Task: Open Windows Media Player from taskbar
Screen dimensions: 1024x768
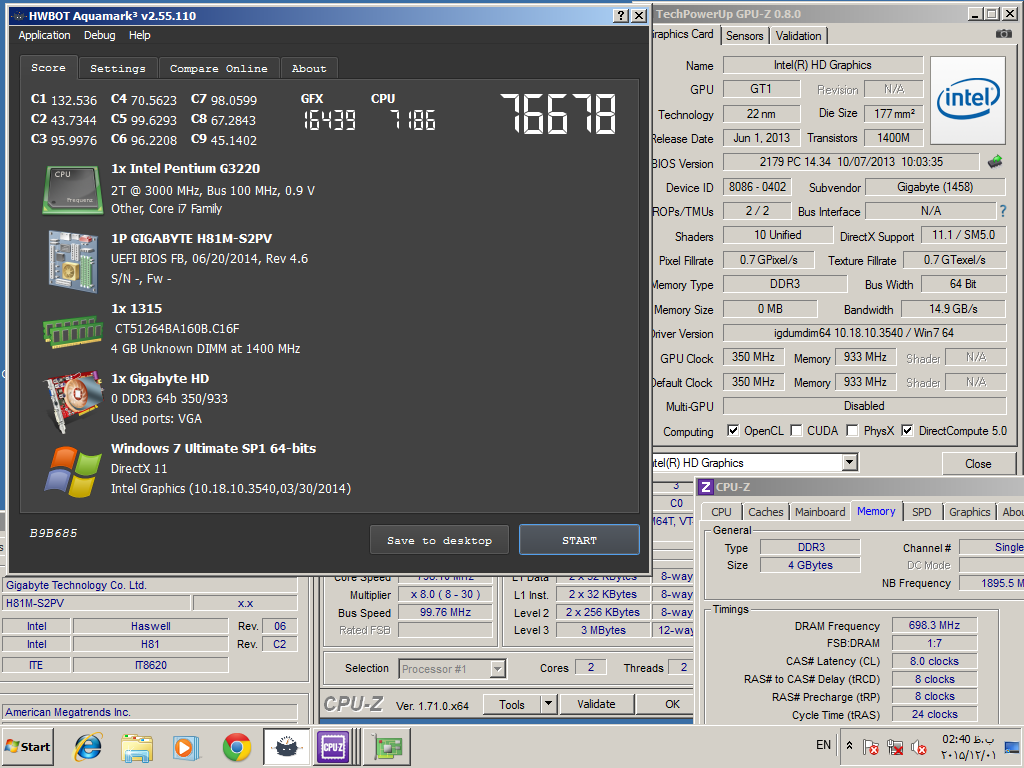Action: [x=186, y=746]
